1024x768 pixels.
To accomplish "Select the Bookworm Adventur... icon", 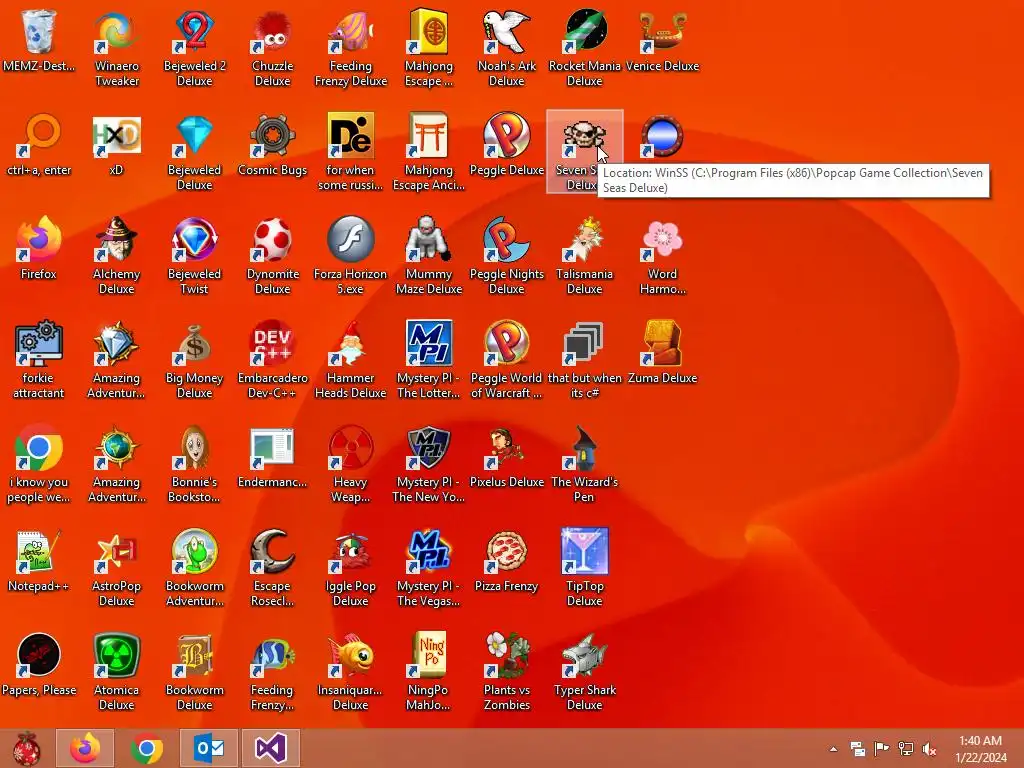I will [195, 551].
